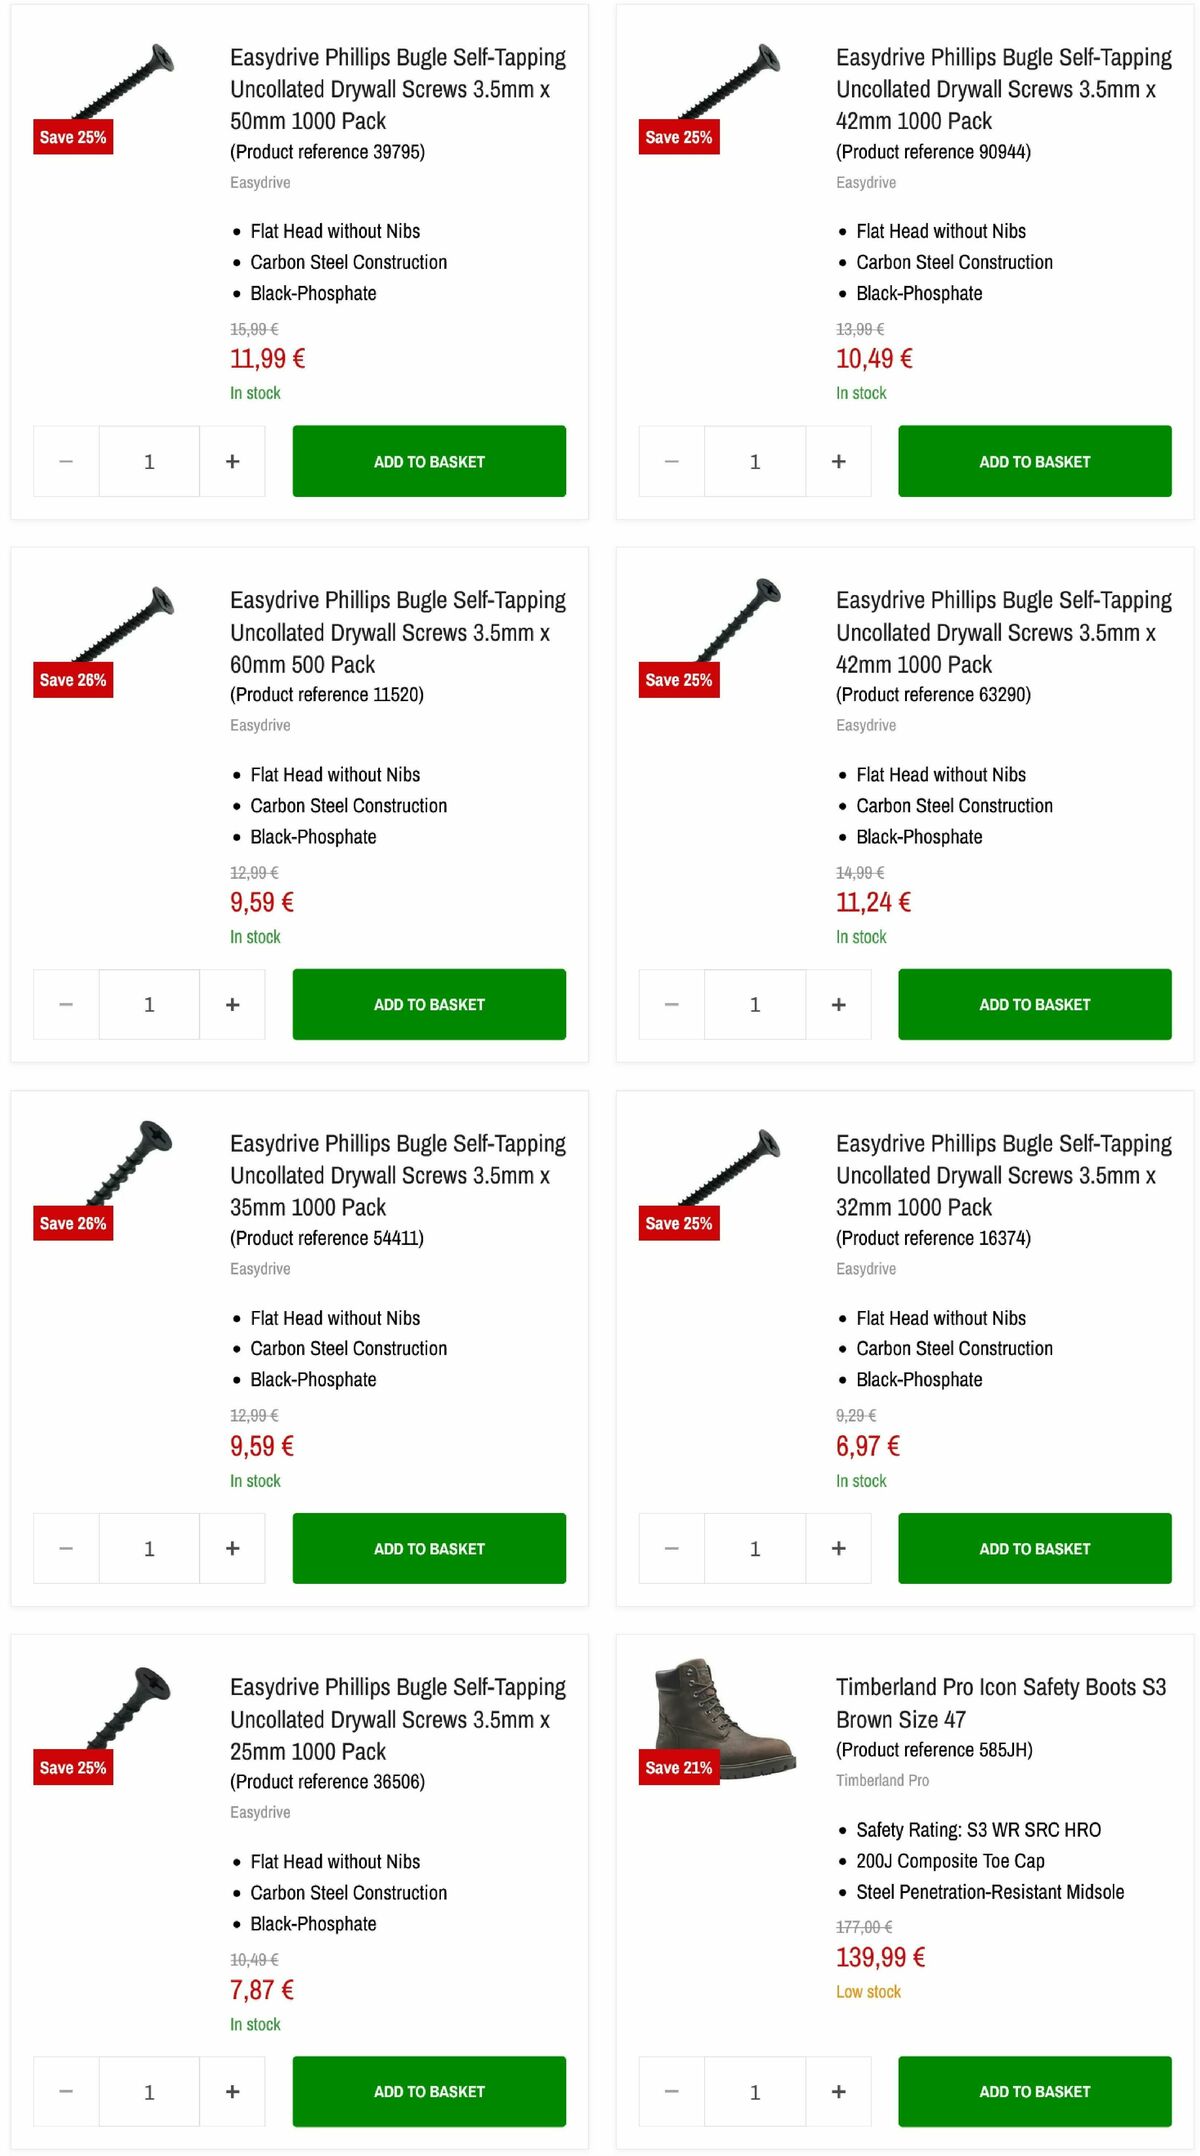The width and height of the screenshot is (1200, 2156).
Task: Edit quantity field for the 42mm screws
Action: tap(755, 460)
